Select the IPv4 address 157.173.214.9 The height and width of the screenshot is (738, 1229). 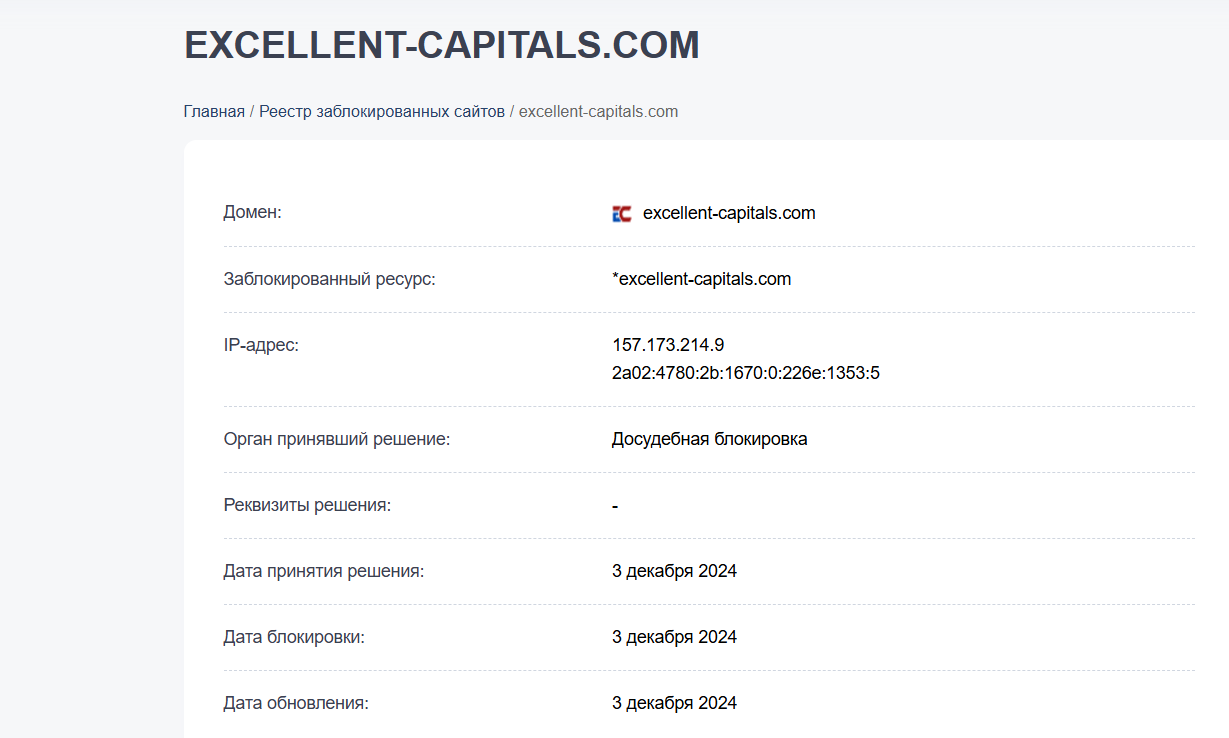(x=667, y=344)
